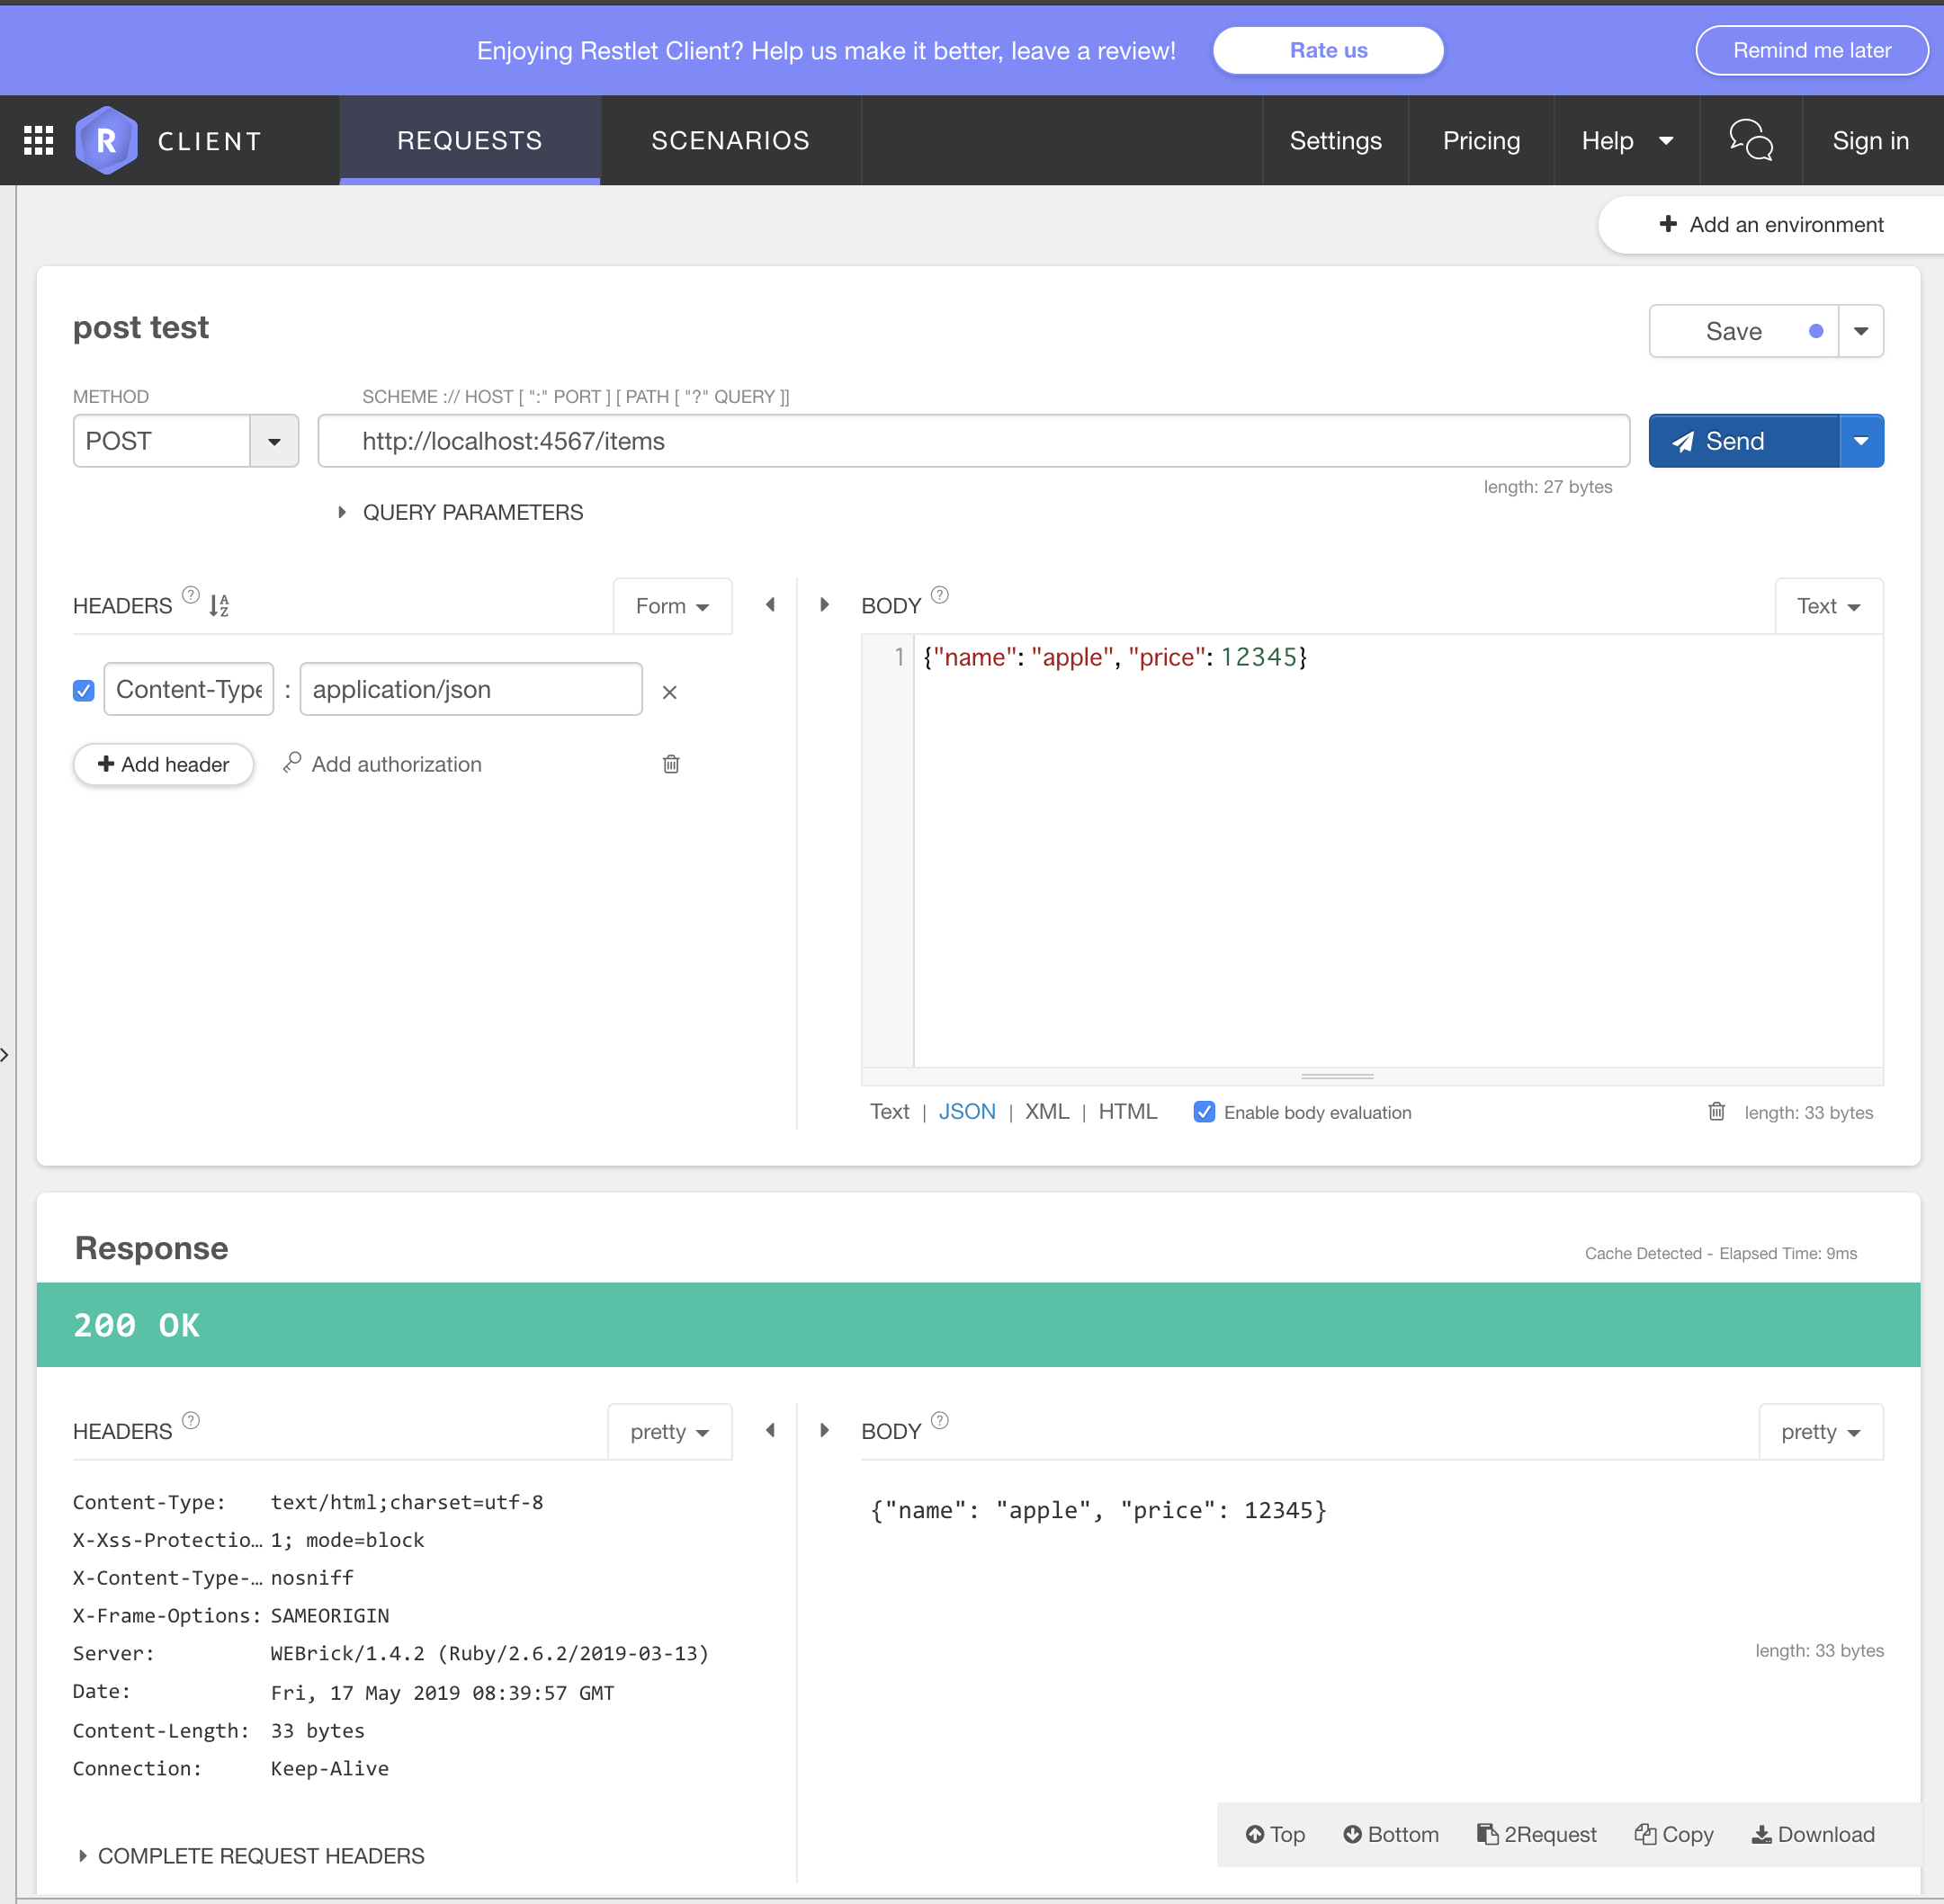Image resolution: width=1944 pixels, height=1904 pixels.
Task: Click the Add header button
Action: [x=163, y=764]
